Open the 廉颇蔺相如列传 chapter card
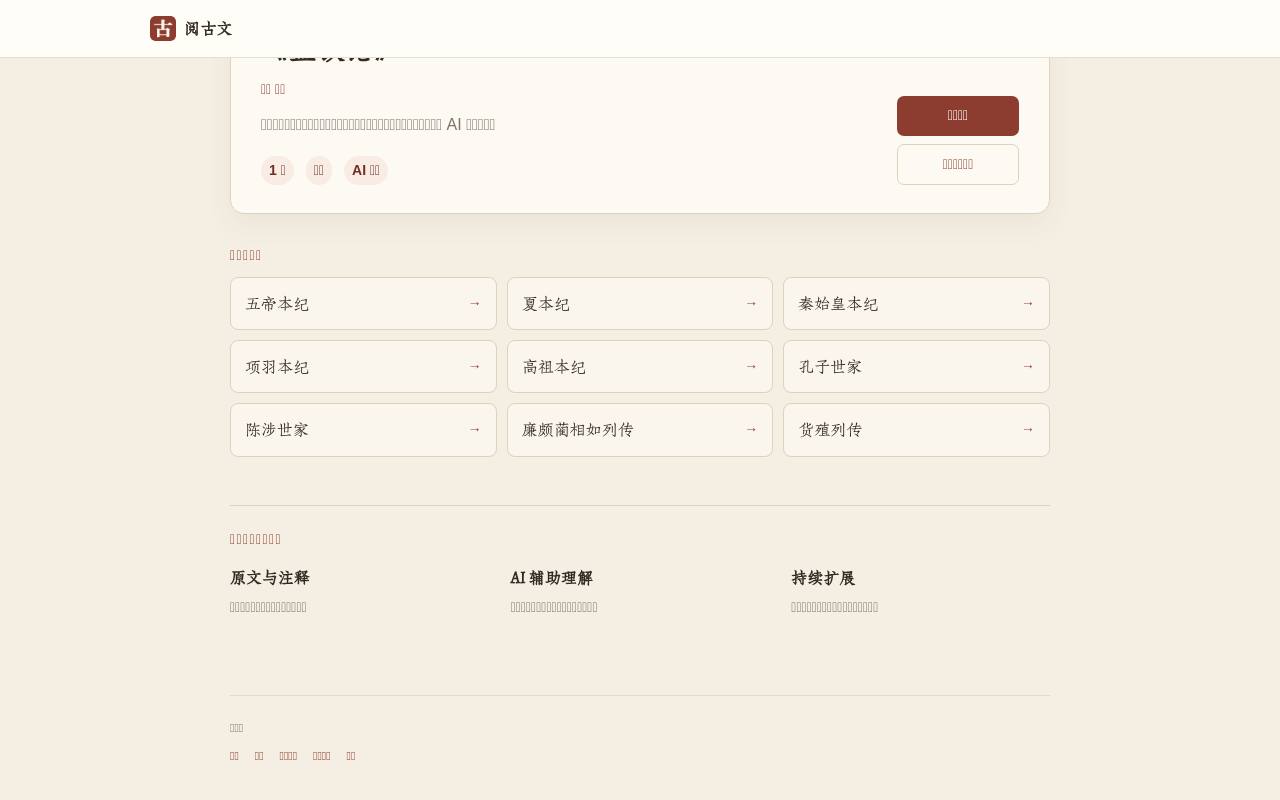The image size is (1280, 800). [640, 430]
